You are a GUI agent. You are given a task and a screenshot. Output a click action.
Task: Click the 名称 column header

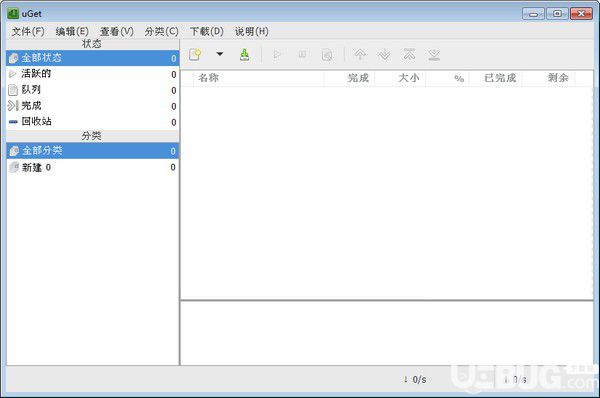pos(259,78)
